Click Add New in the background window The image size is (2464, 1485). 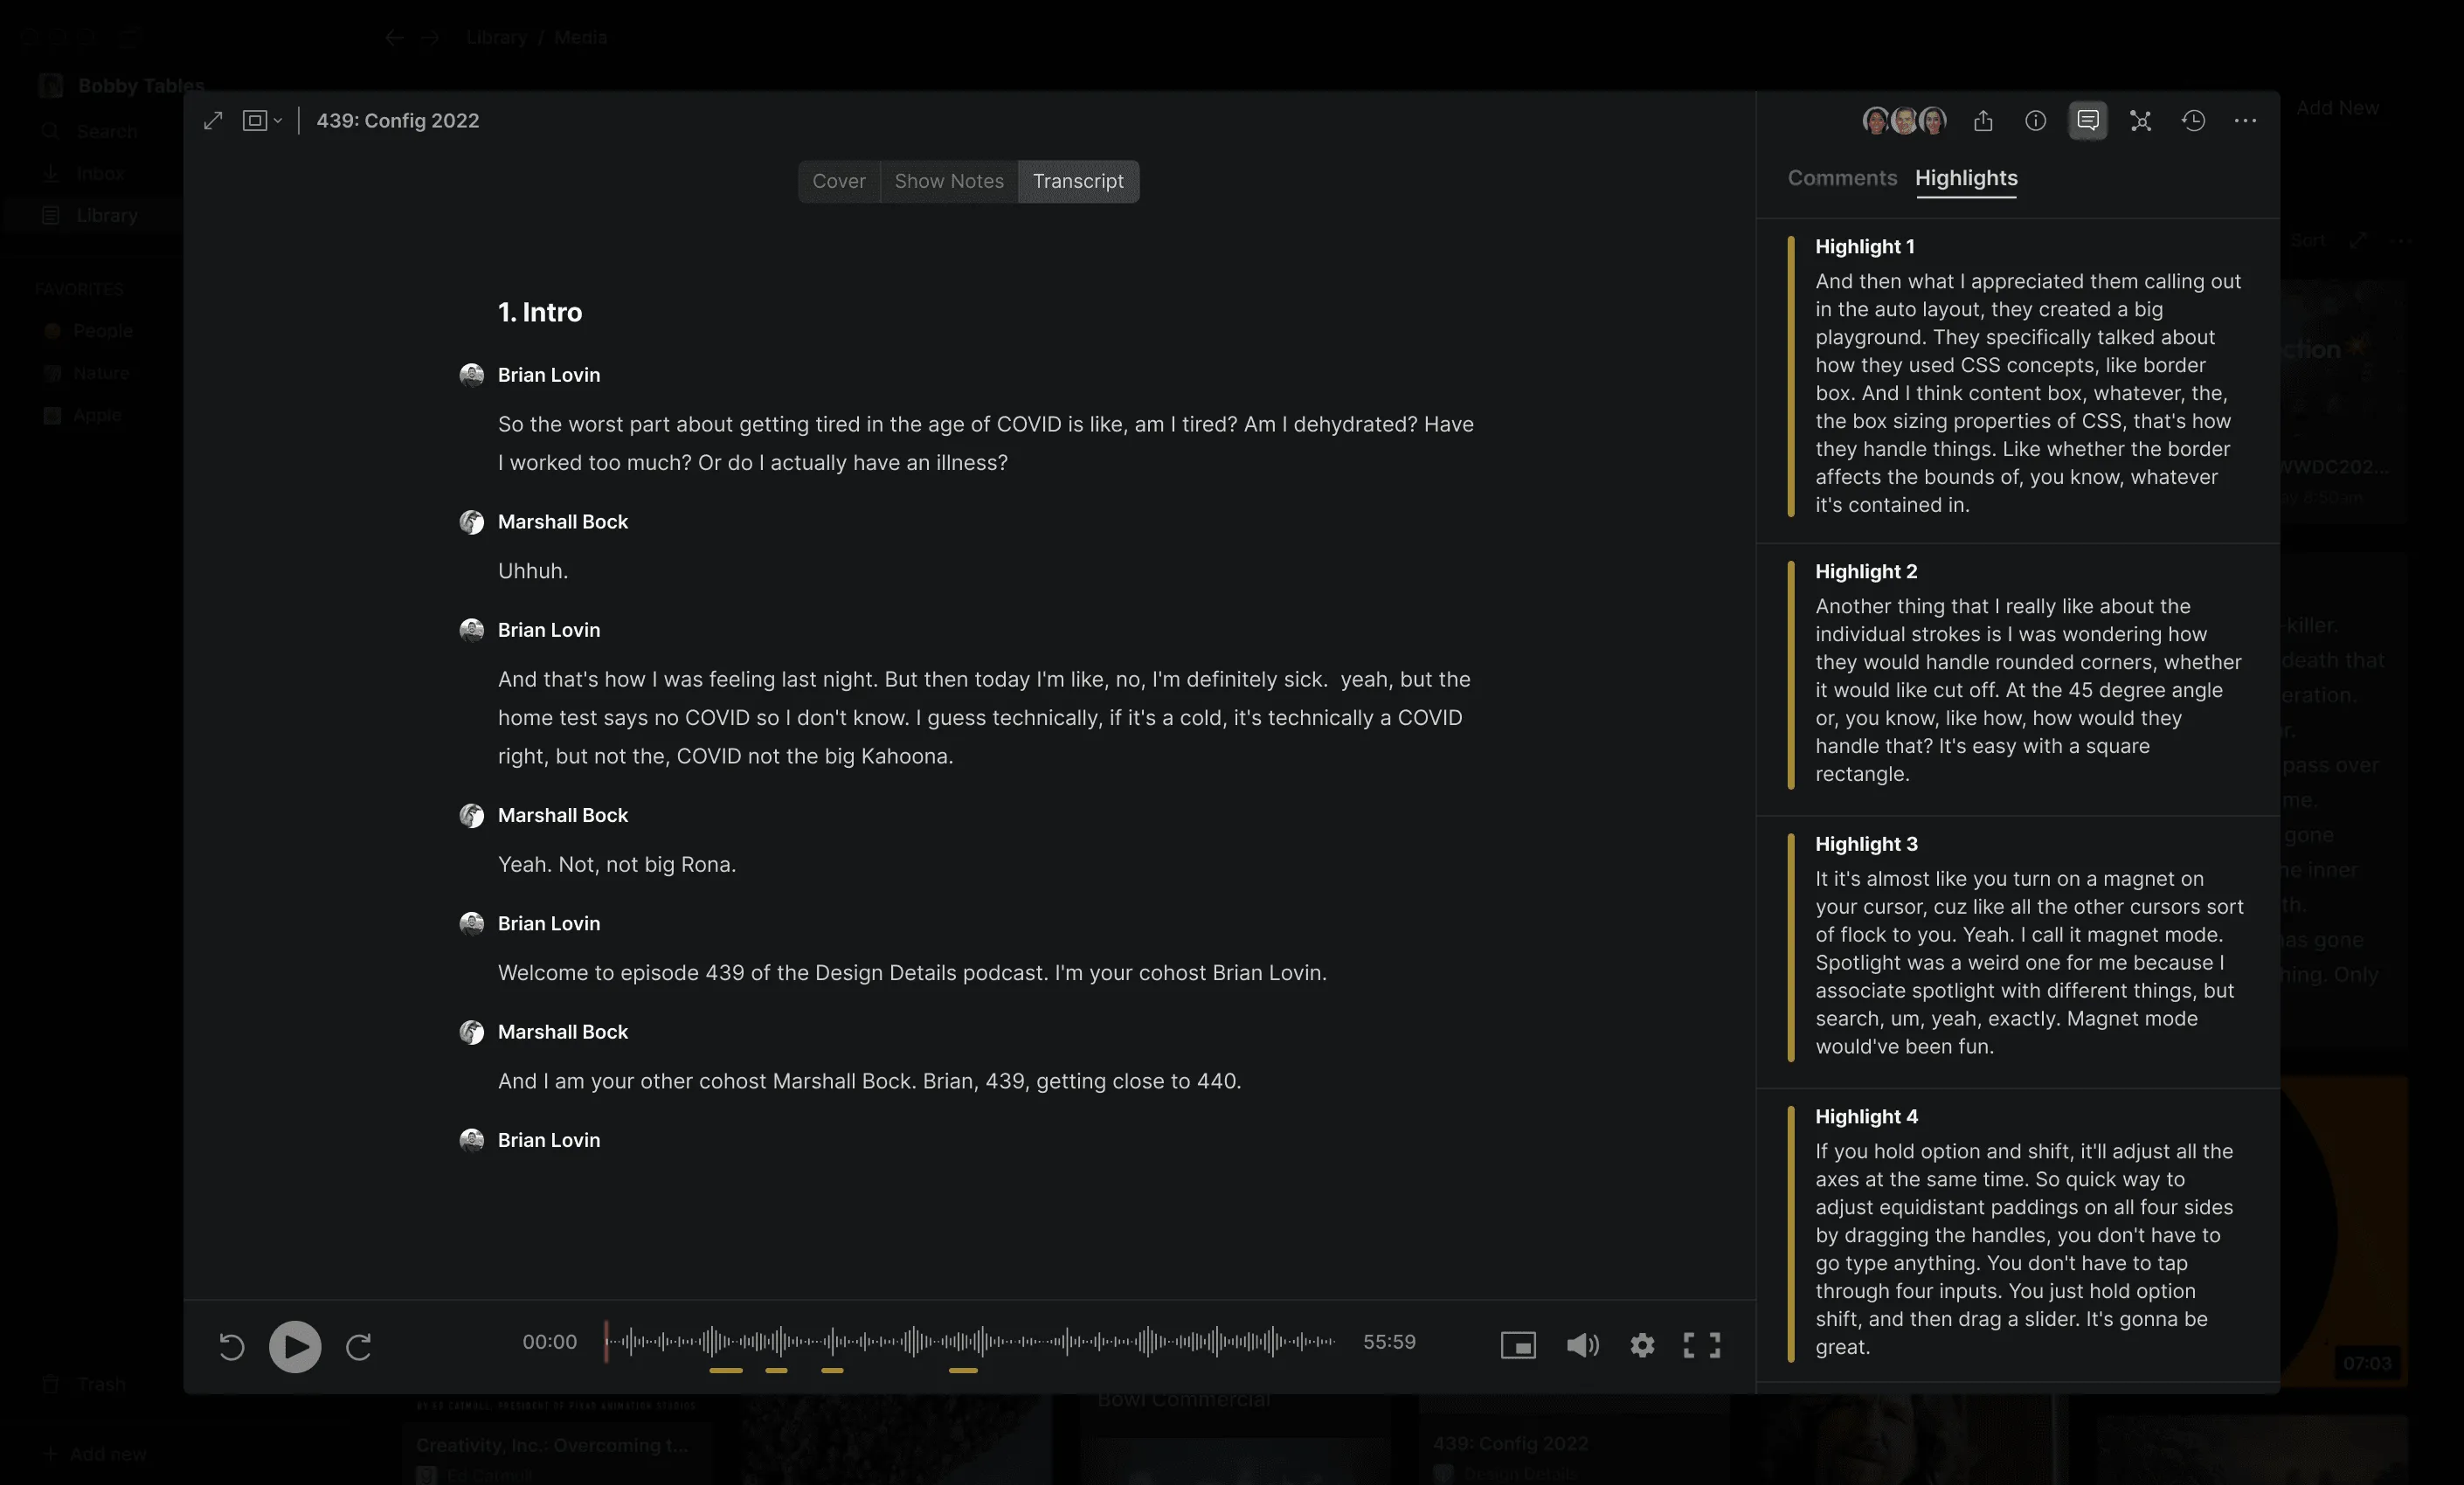2337,108
